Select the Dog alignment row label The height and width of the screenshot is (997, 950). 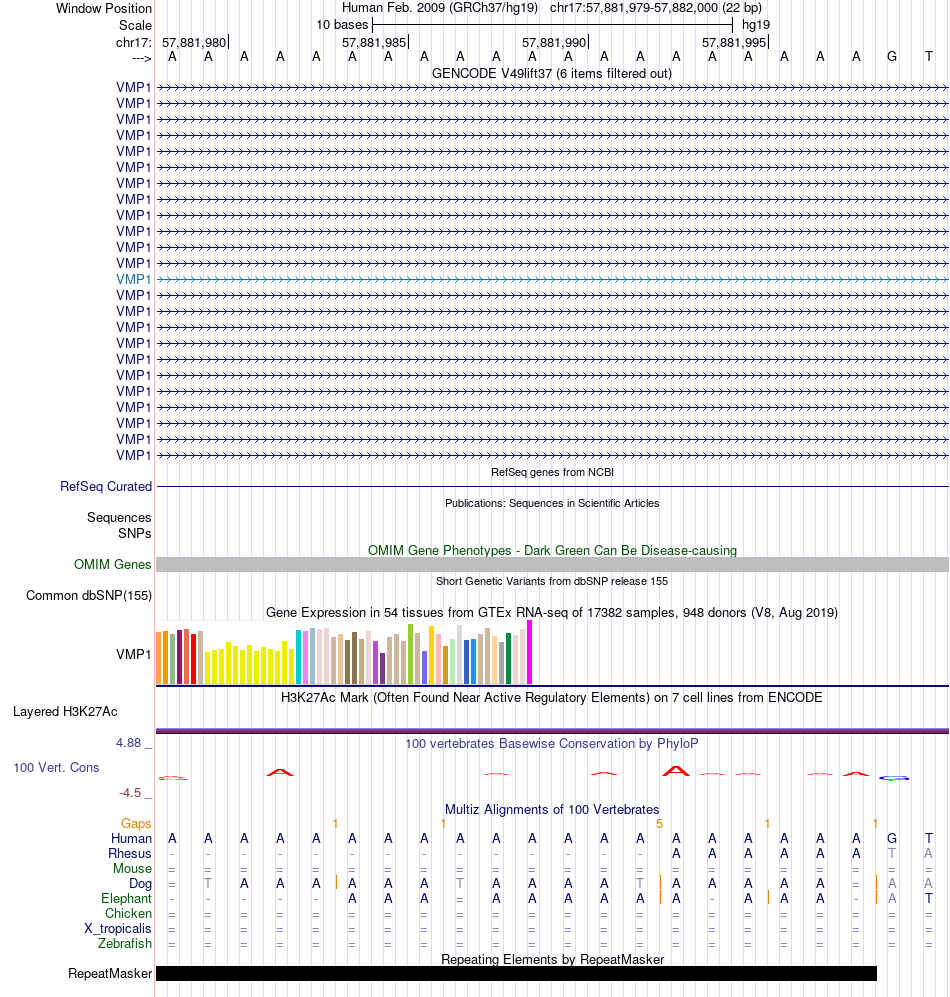[140, 884]
